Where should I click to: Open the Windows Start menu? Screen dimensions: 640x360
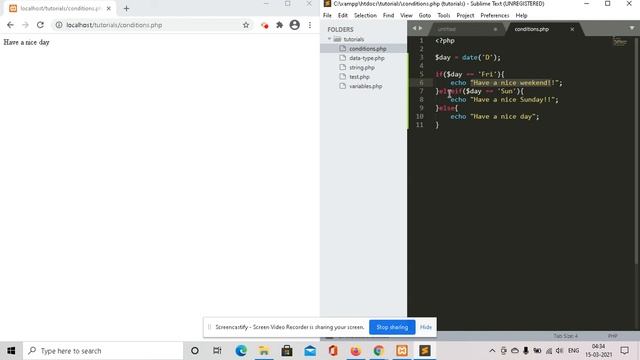11,351
